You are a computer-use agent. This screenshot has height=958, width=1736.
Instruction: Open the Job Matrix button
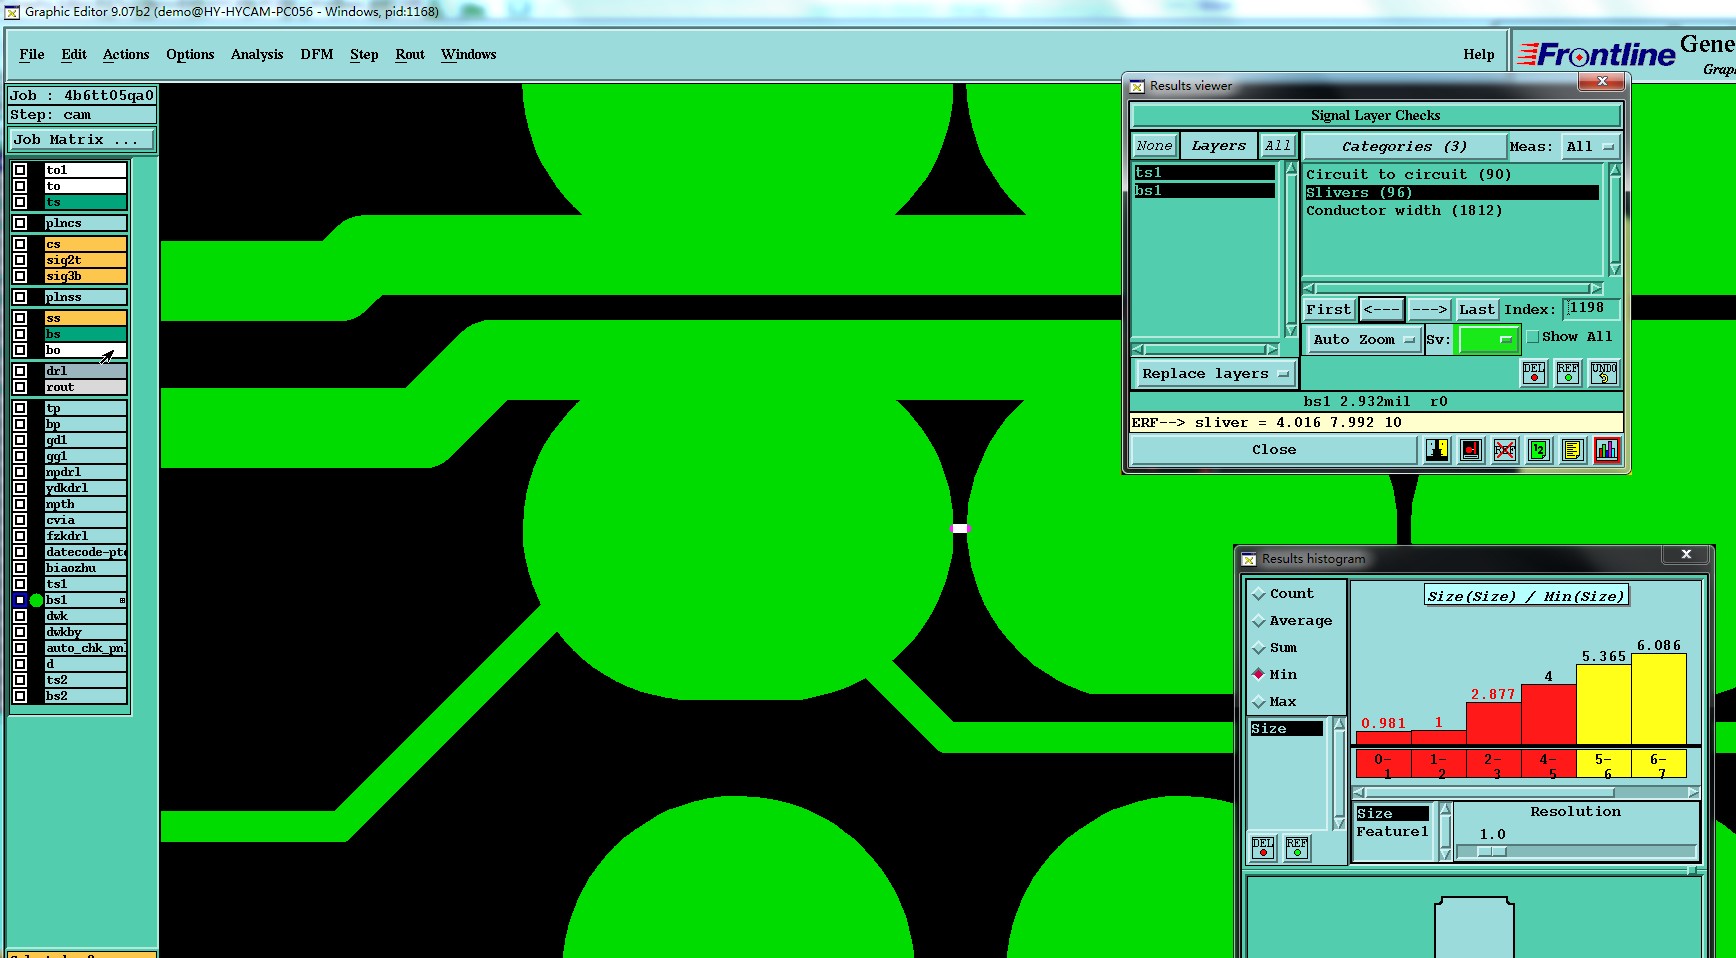[81, 140]
